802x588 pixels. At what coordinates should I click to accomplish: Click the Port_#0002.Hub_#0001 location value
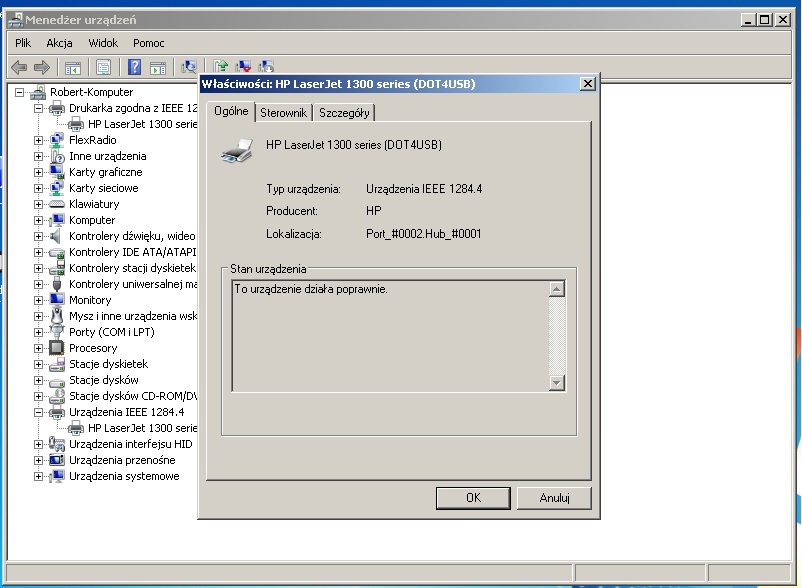424,234
